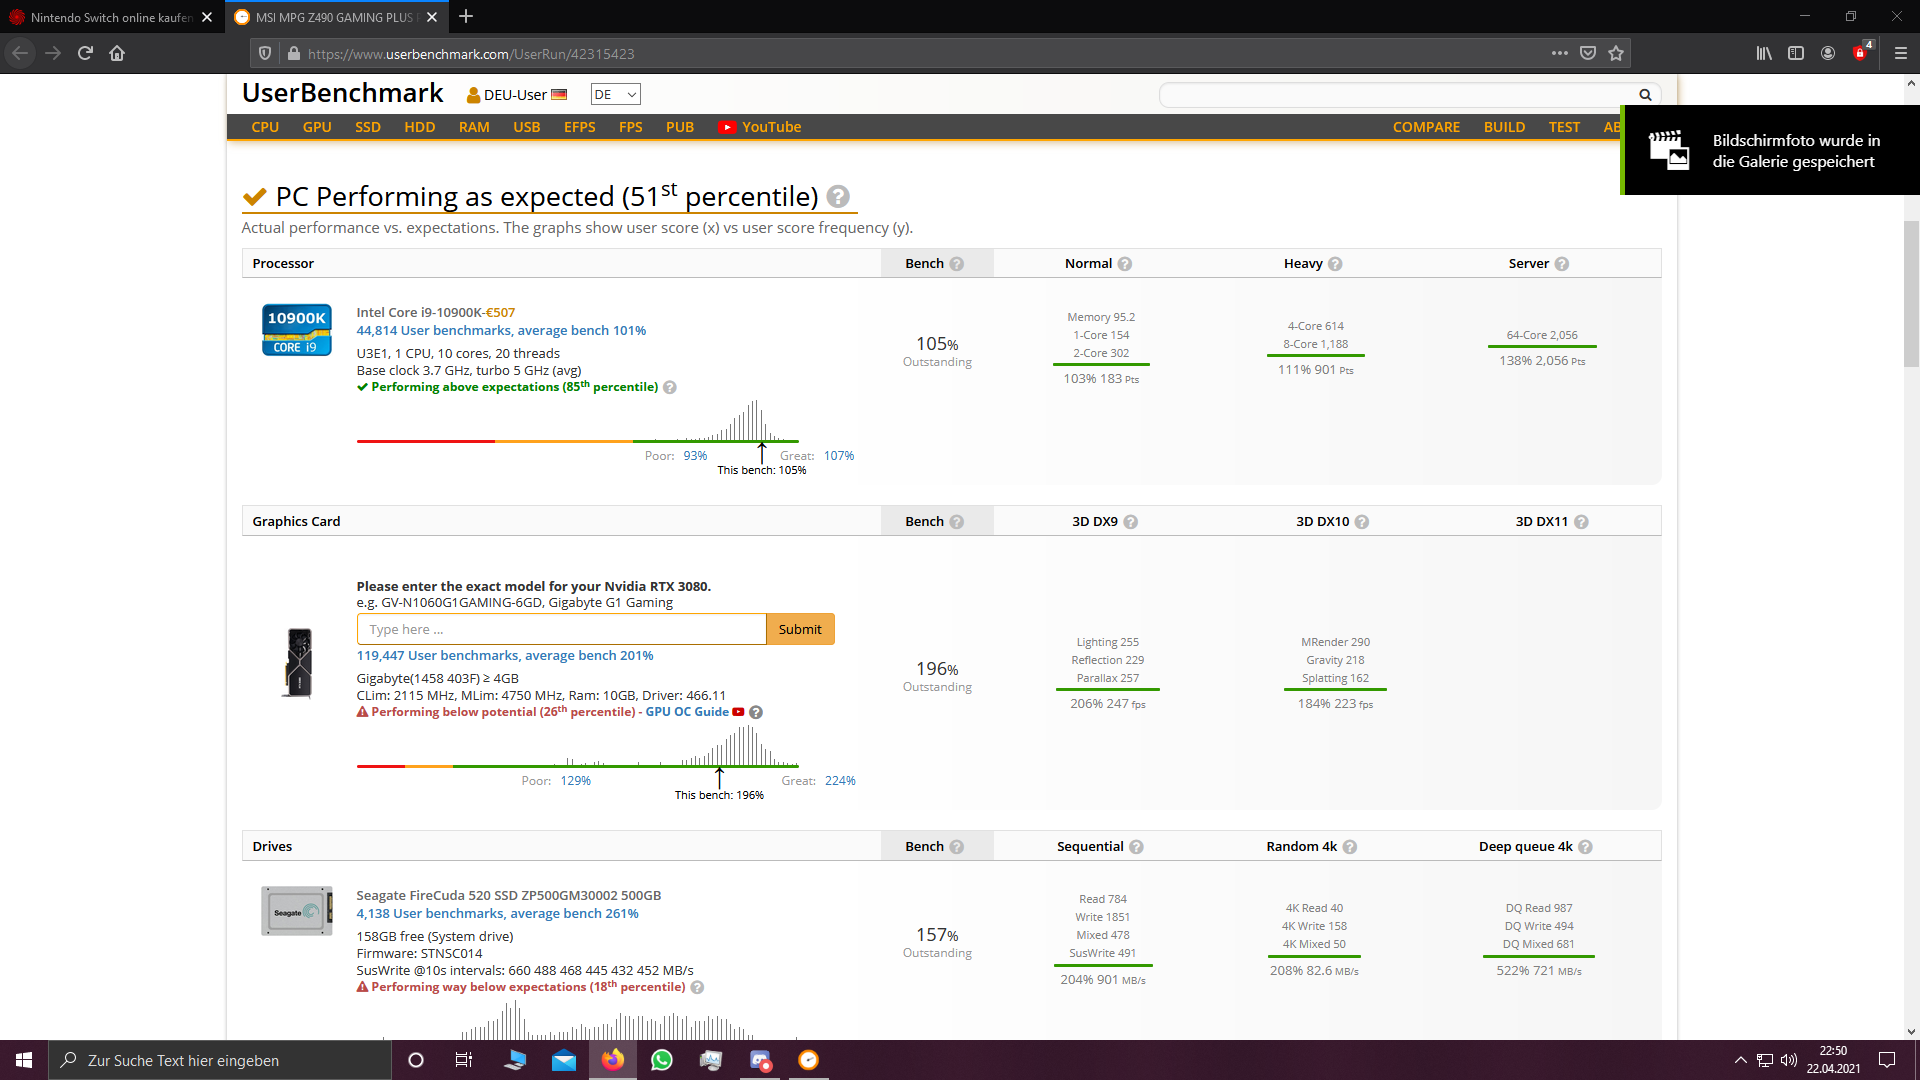
Task: Open Firefox hamburger application menu
Action: [x=1900, y=53]
